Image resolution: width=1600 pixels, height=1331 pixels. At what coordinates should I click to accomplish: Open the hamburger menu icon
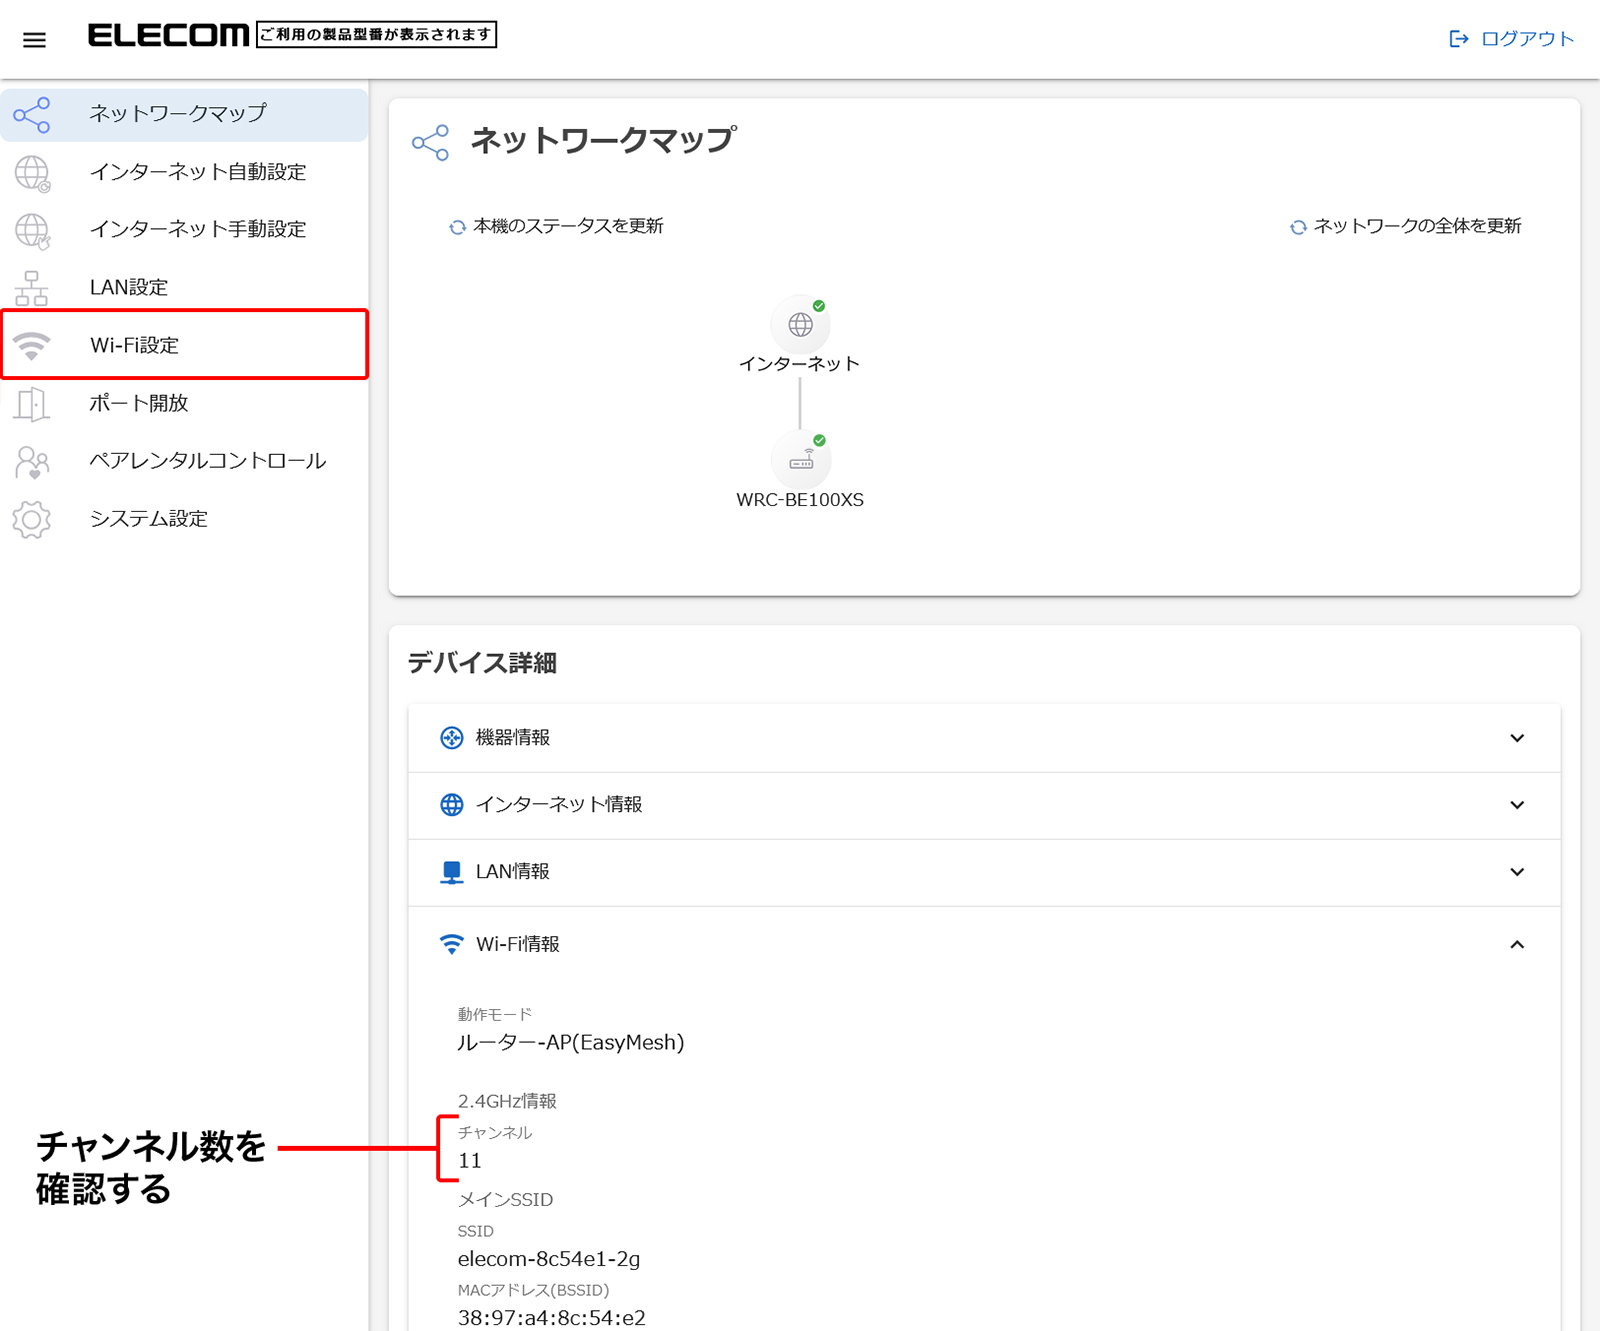(x=34, y=40)
